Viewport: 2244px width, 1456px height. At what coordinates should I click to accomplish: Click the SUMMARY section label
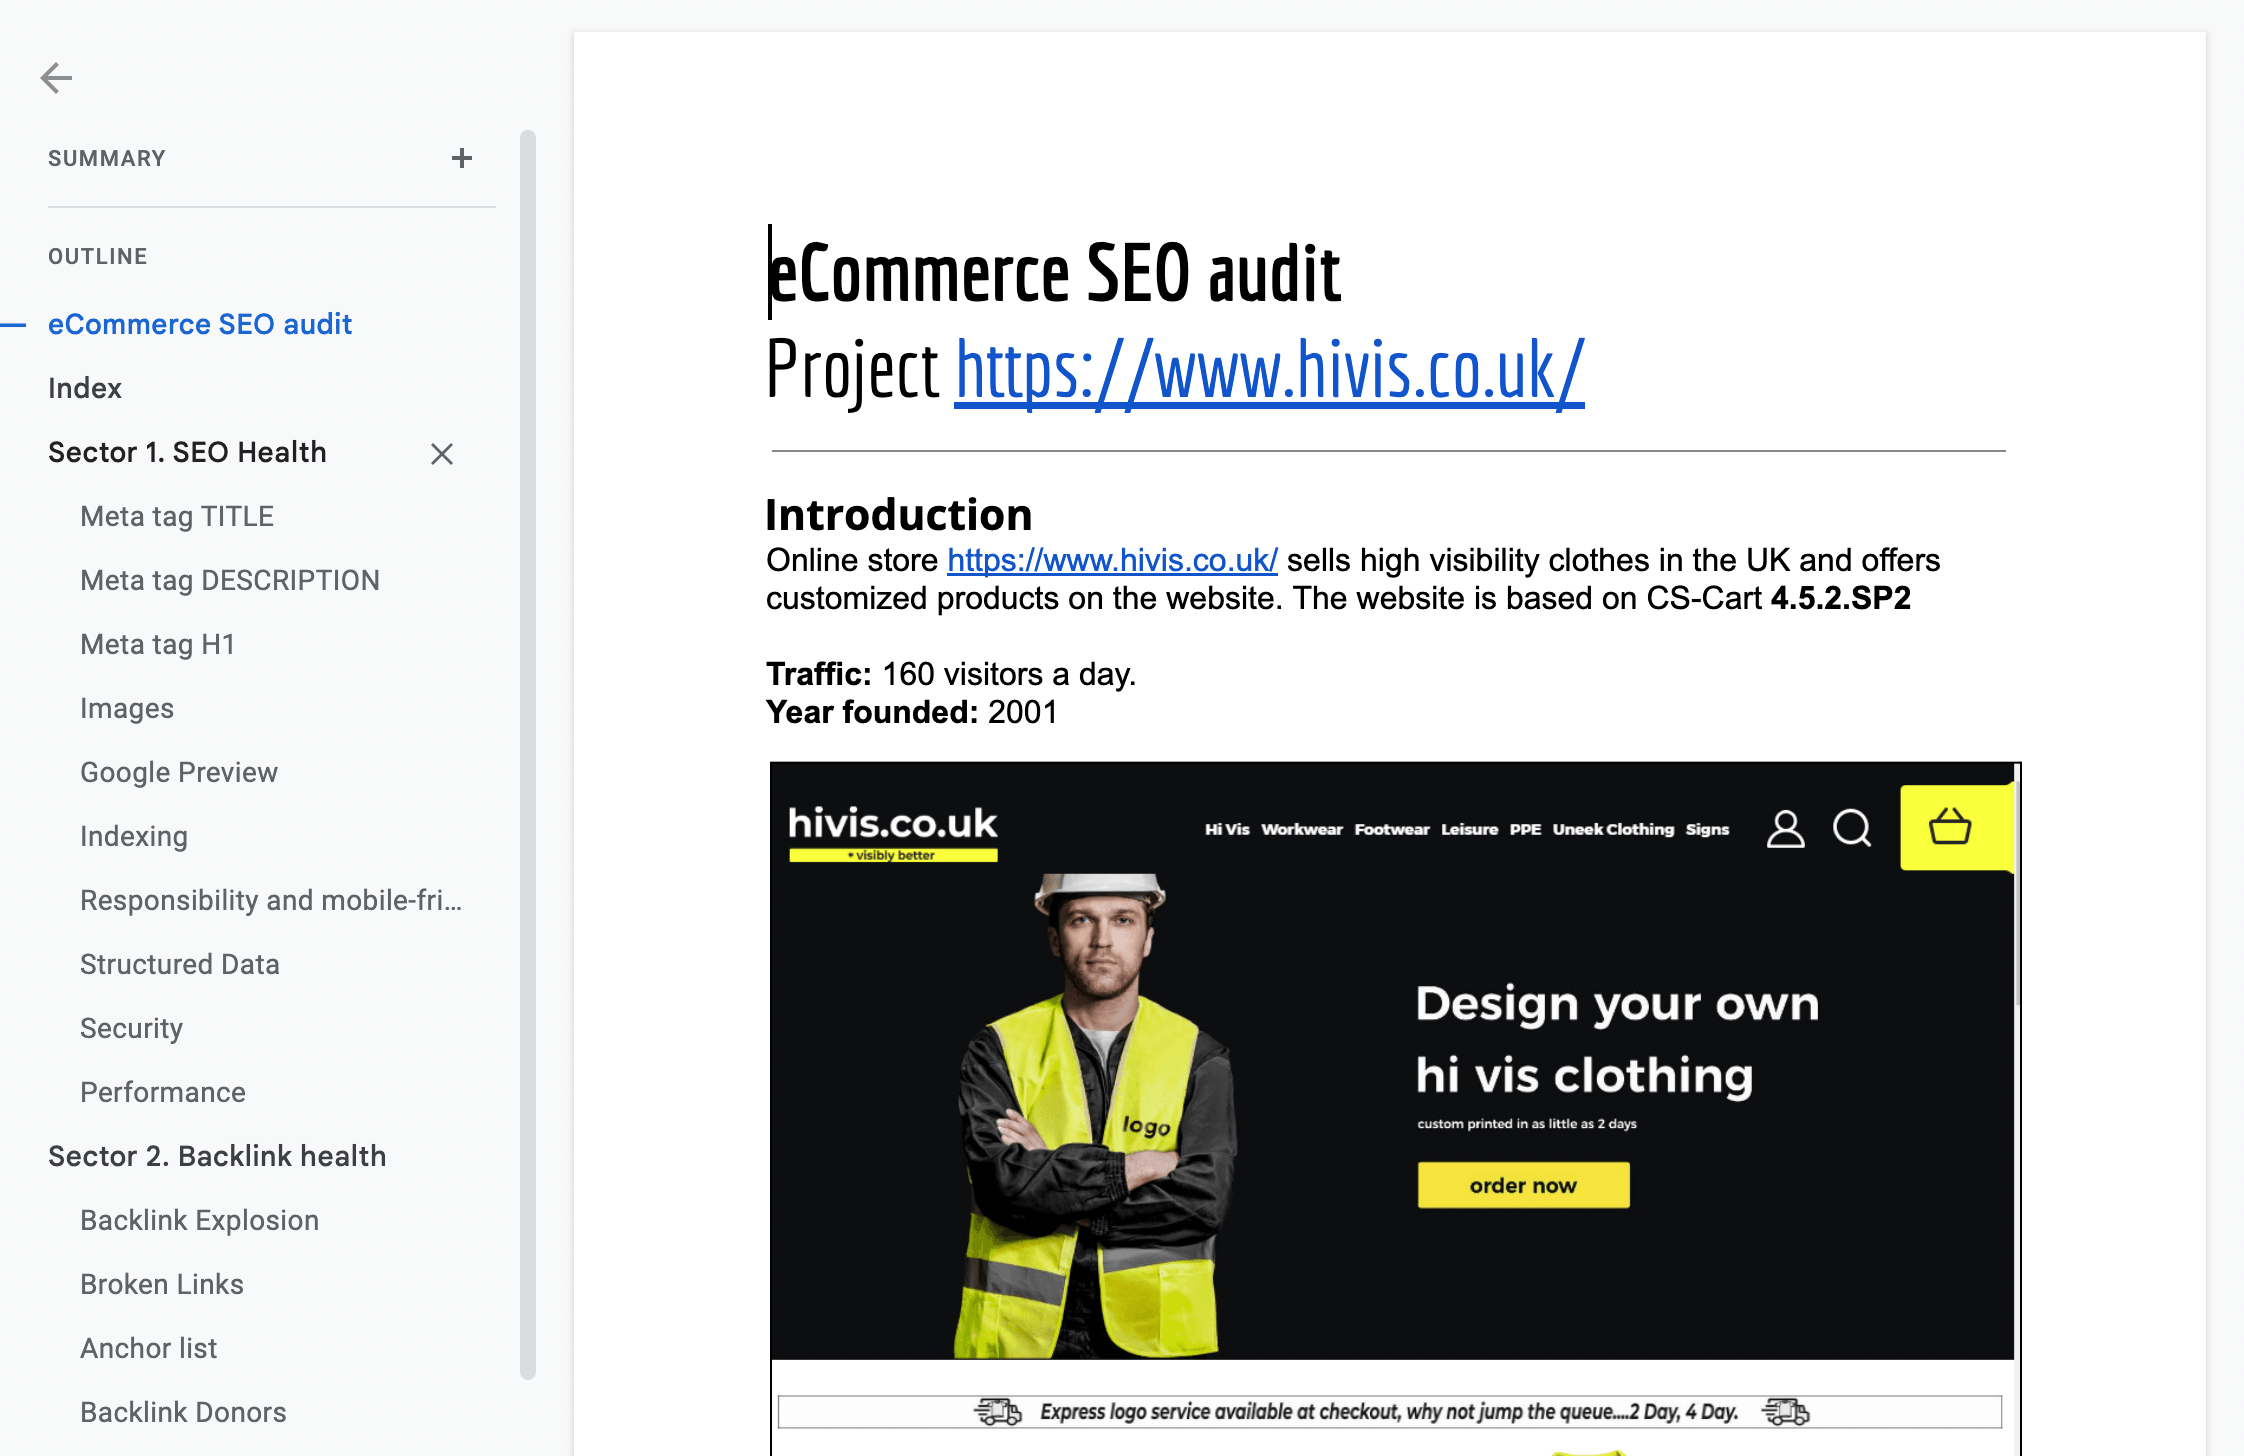pos(107,158)
